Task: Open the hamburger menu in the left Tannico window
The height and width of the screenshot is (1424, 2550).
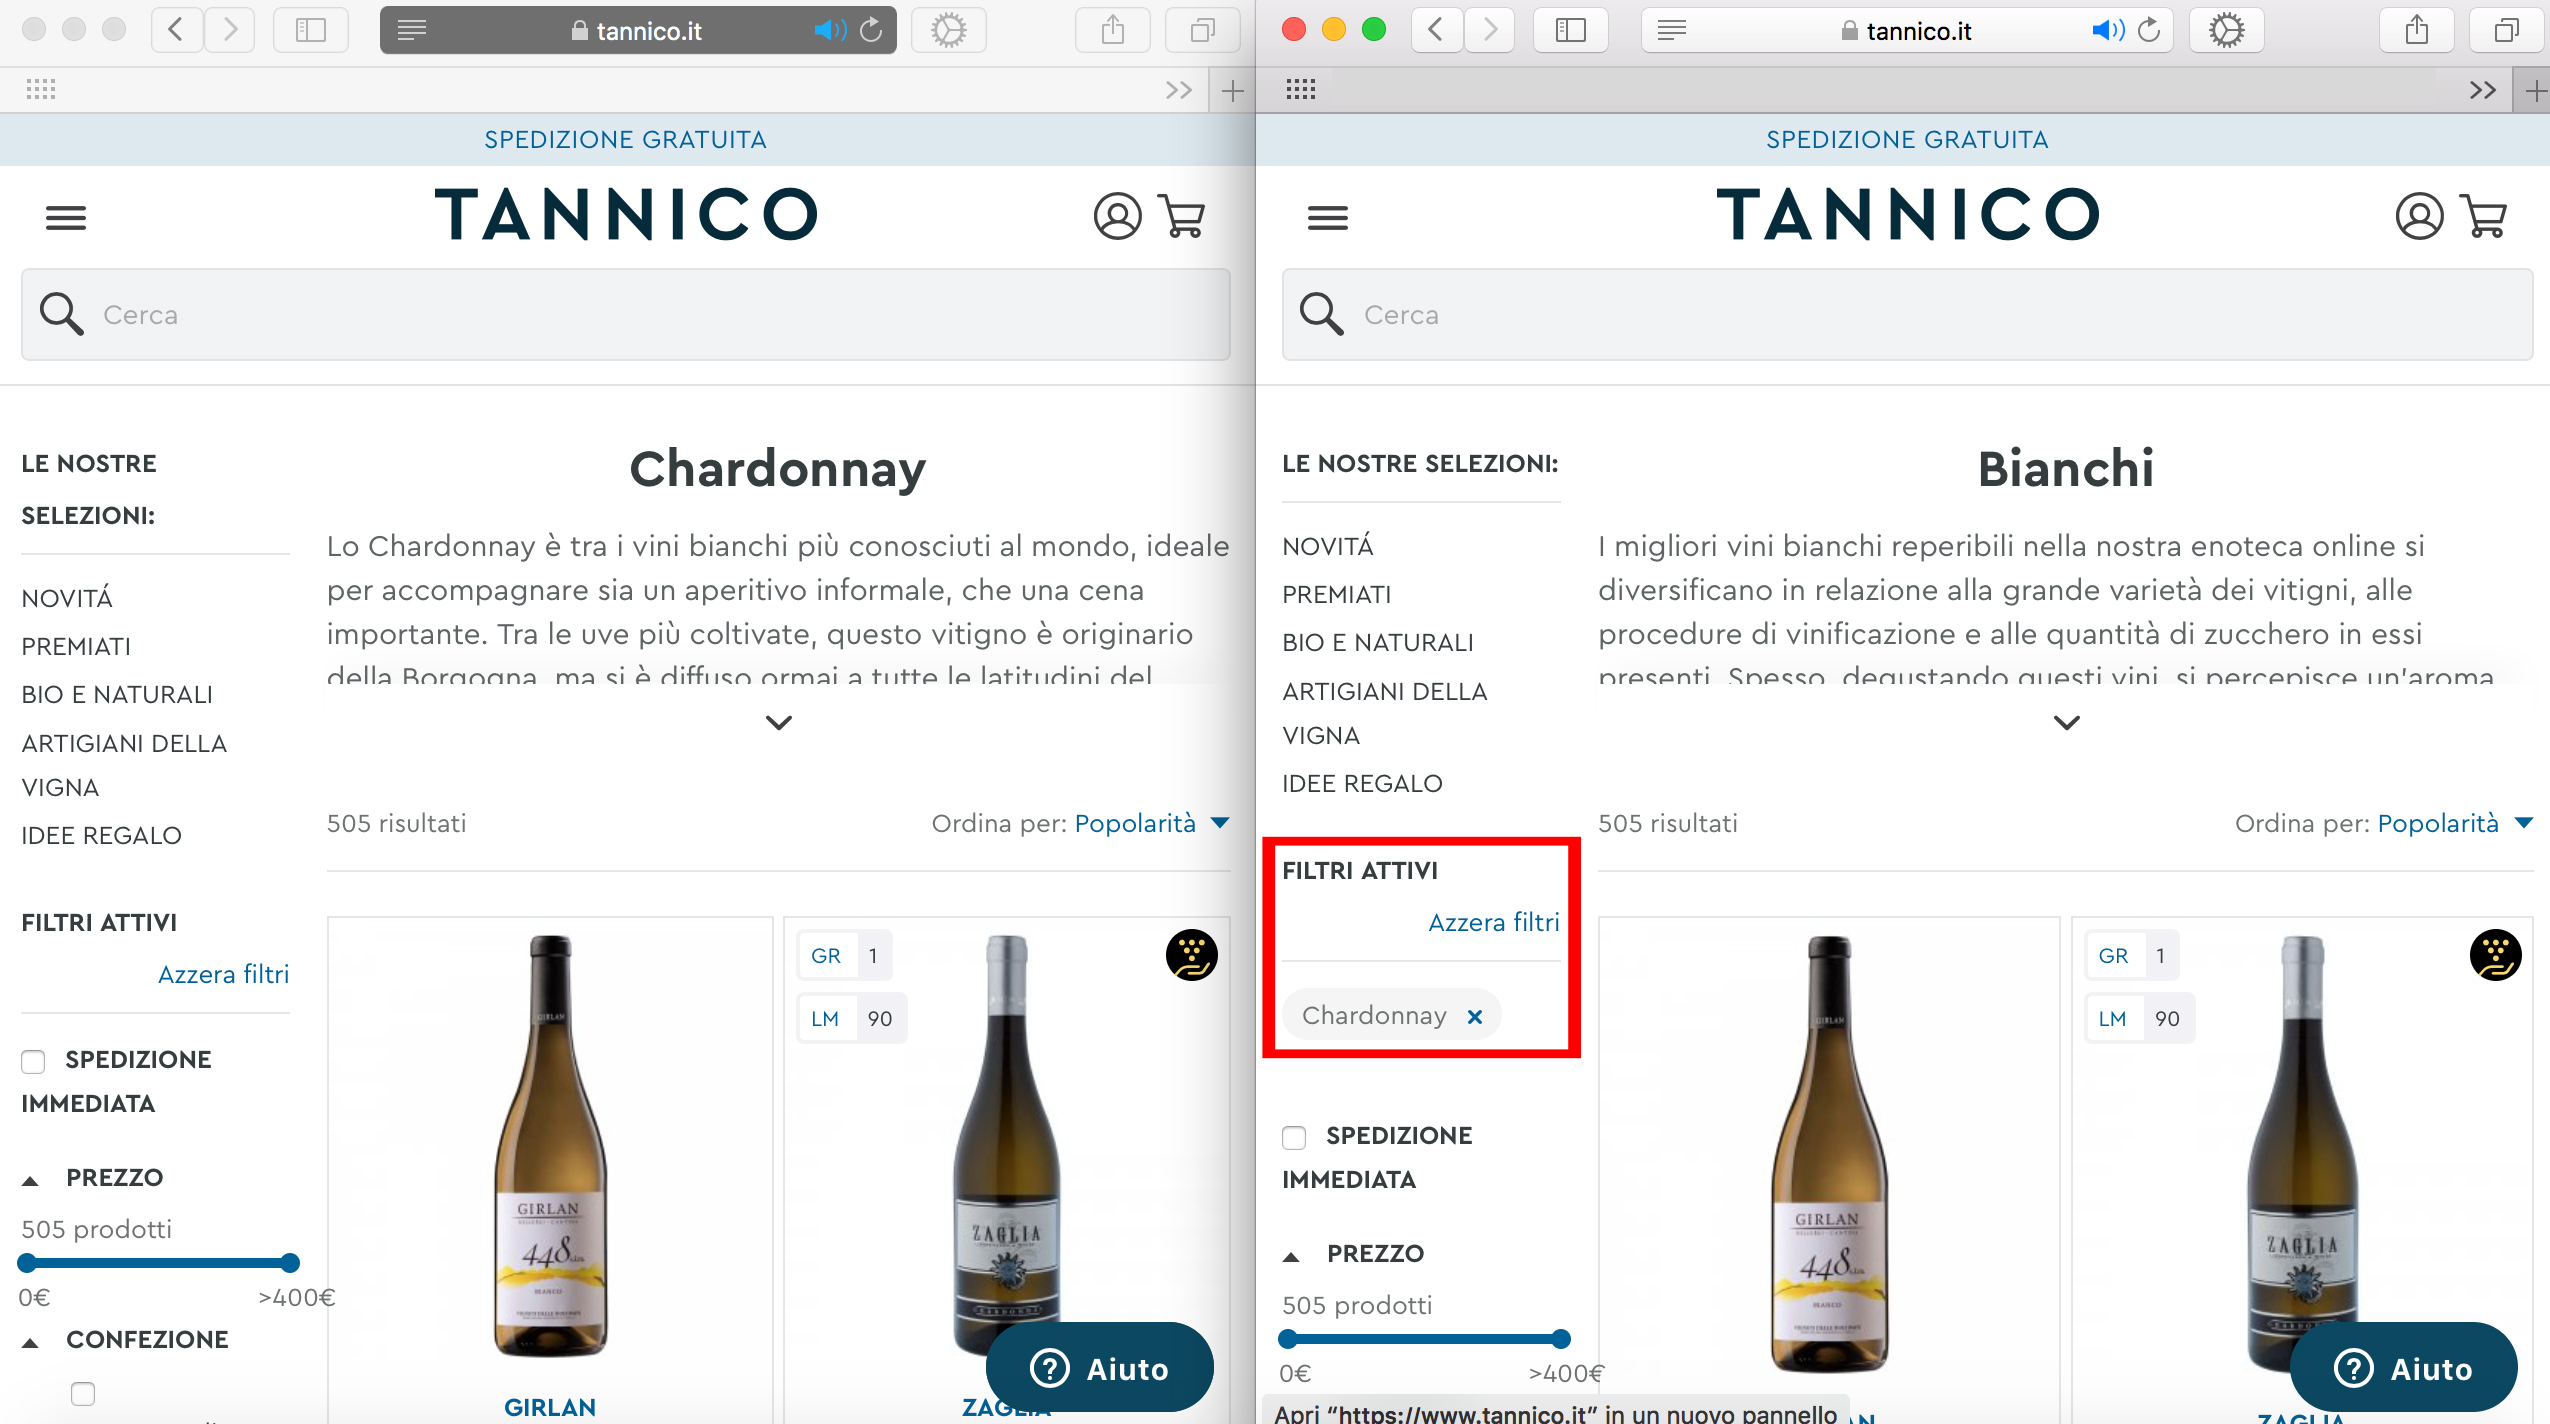Action: tap(66, 217)
